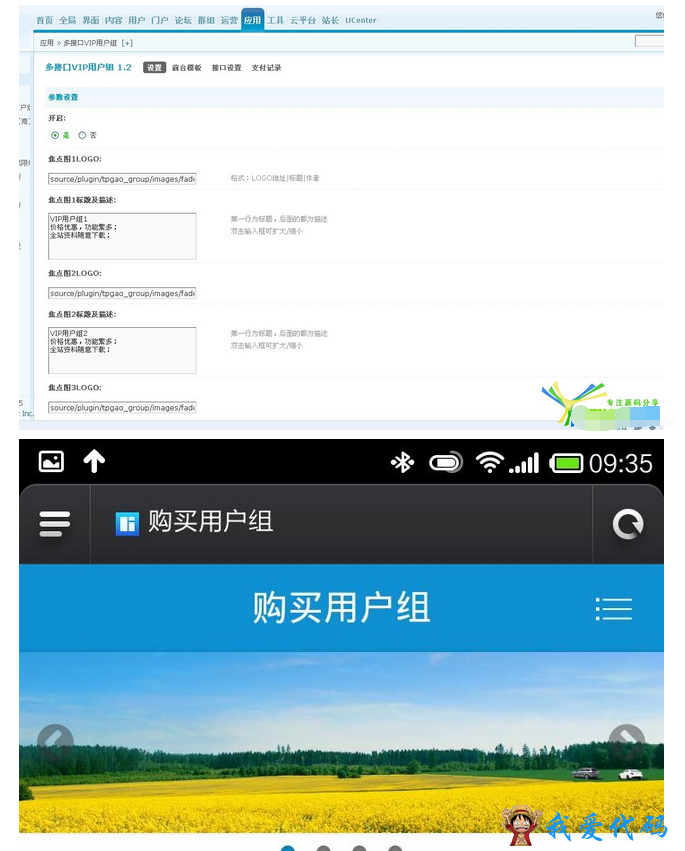685x851 pixels.
Task: Open the 群组 admin menu
Action: click(206, 20)
